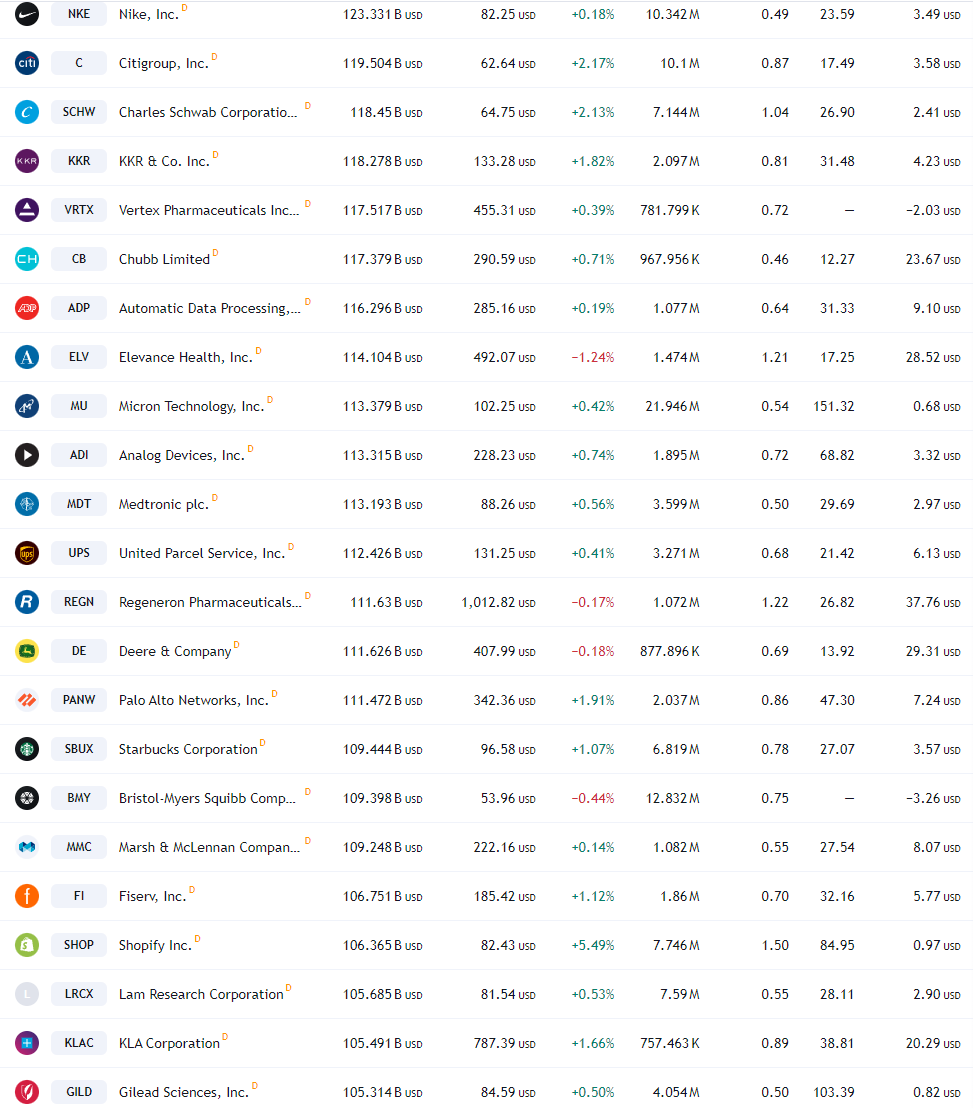
Task: Open the SCHW ticker badge
Action: point(79,112)
